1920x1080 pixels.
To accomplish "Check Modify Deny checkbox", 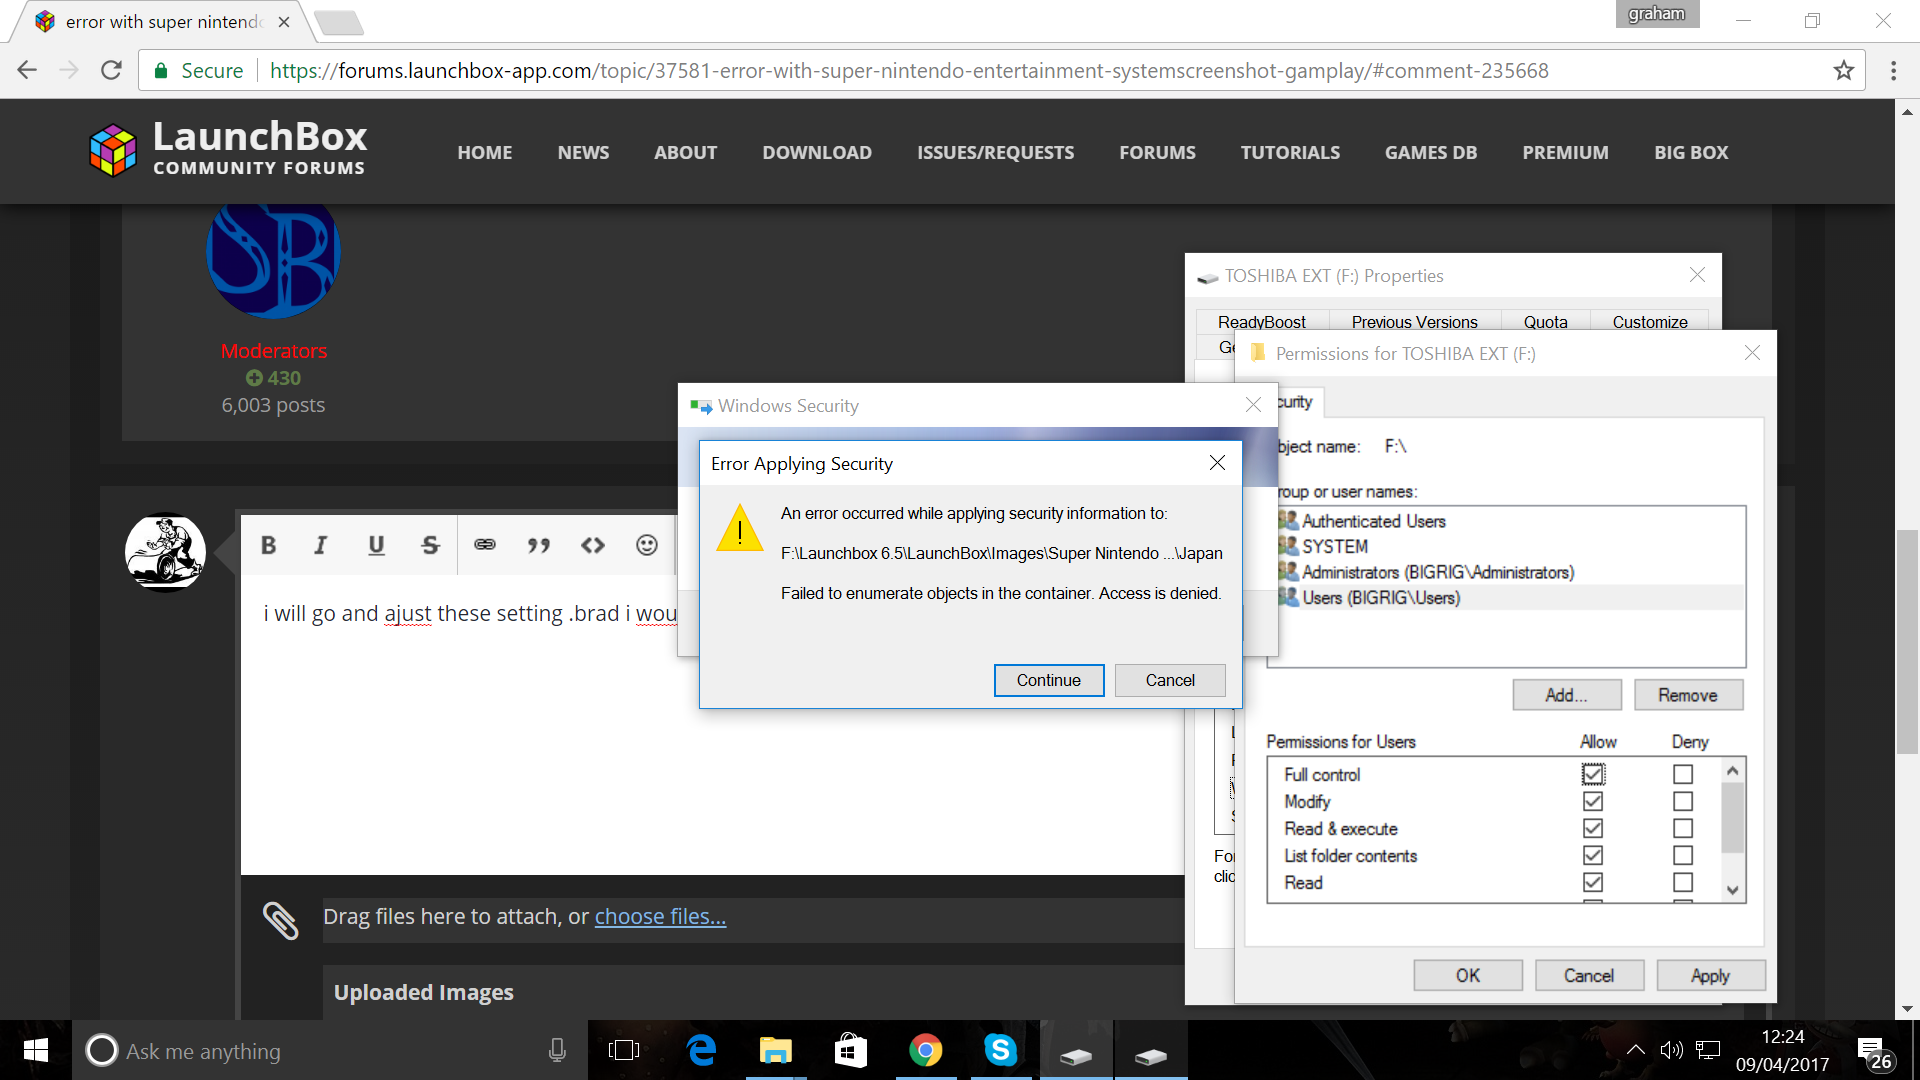I will click(1683, 801).
